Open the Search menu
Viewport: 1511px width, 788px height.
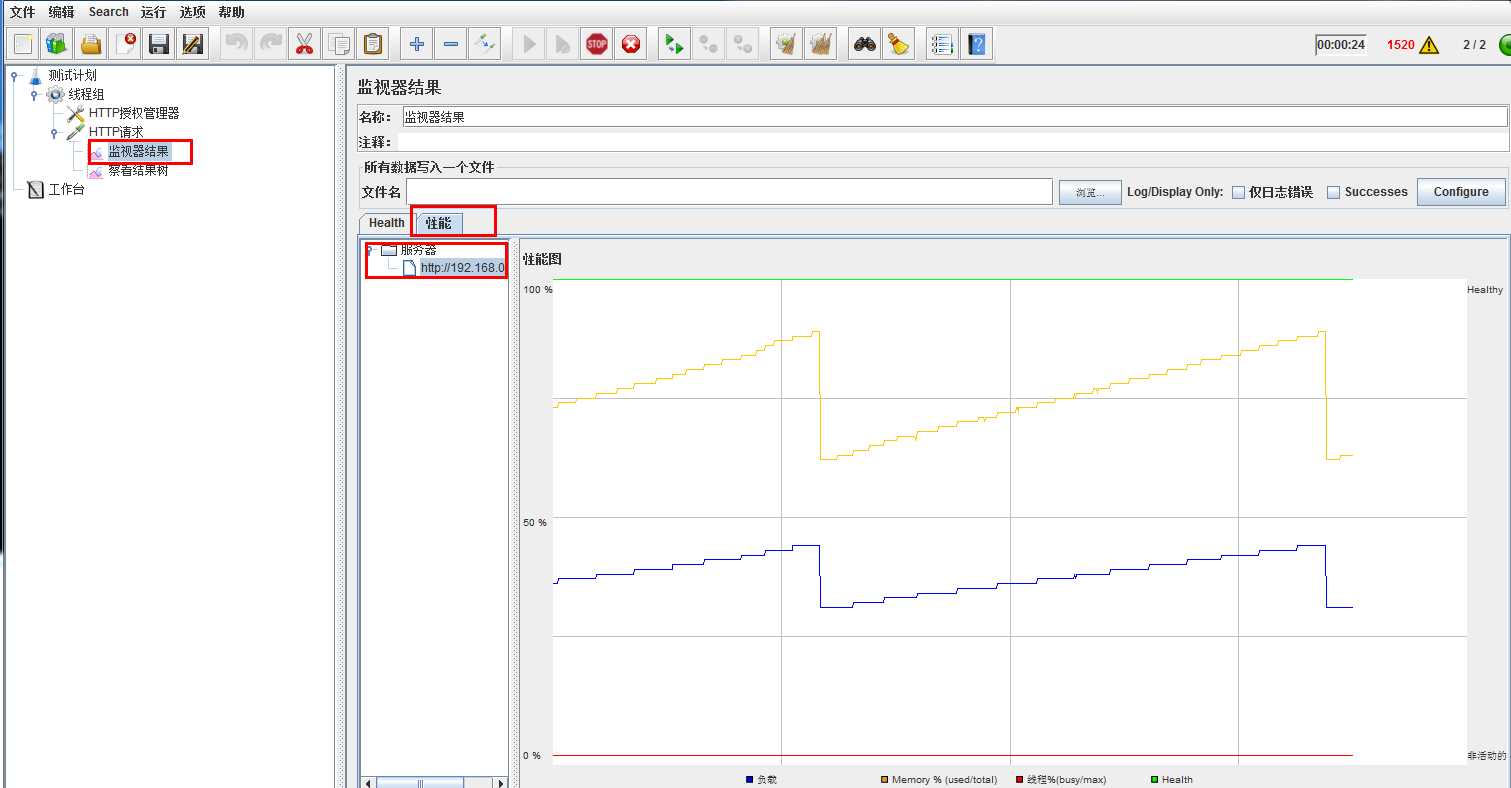108,12
